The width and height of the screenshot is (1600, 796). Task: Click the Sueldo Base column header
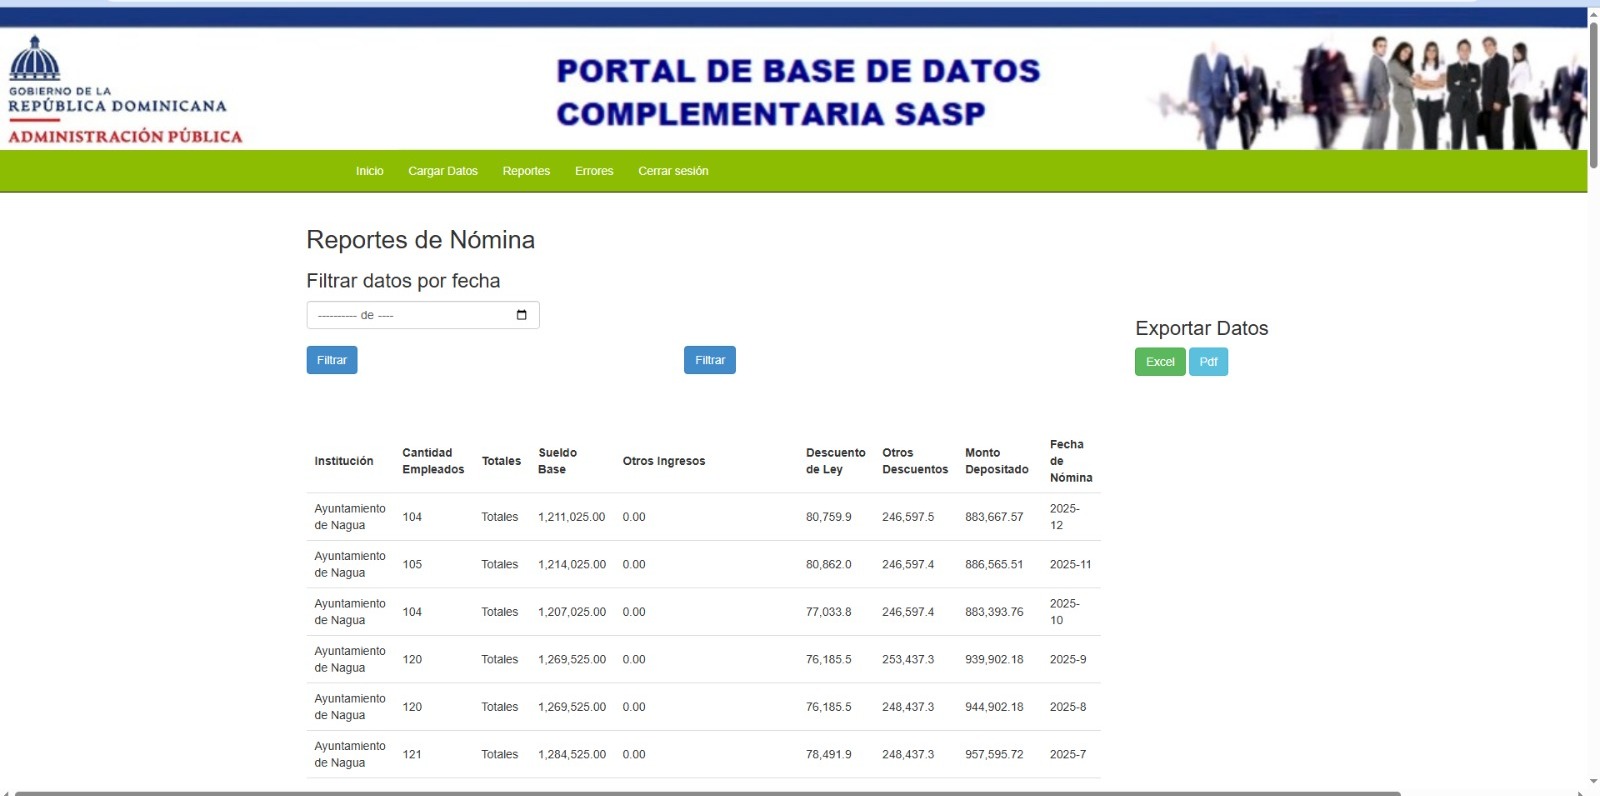(x=557, y=461)
